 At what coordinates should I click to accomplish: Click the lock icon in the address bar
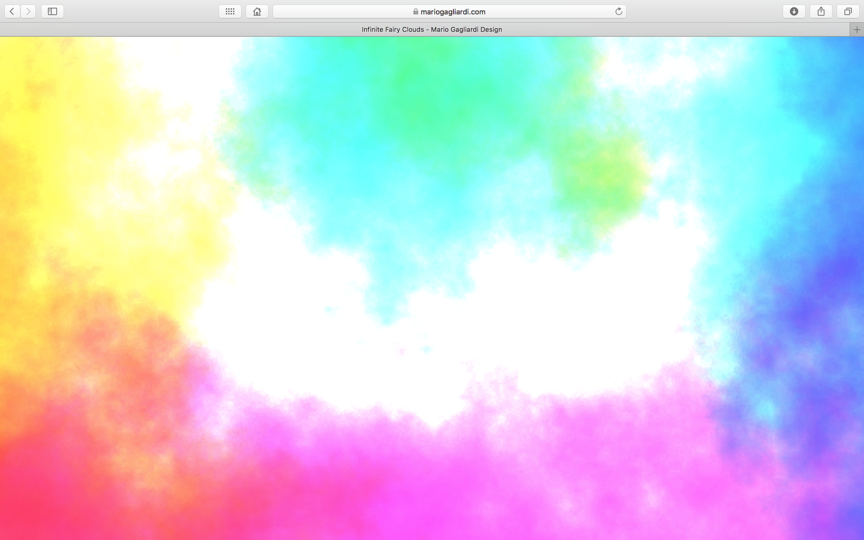pyautogui.click(x=415, y=12)
